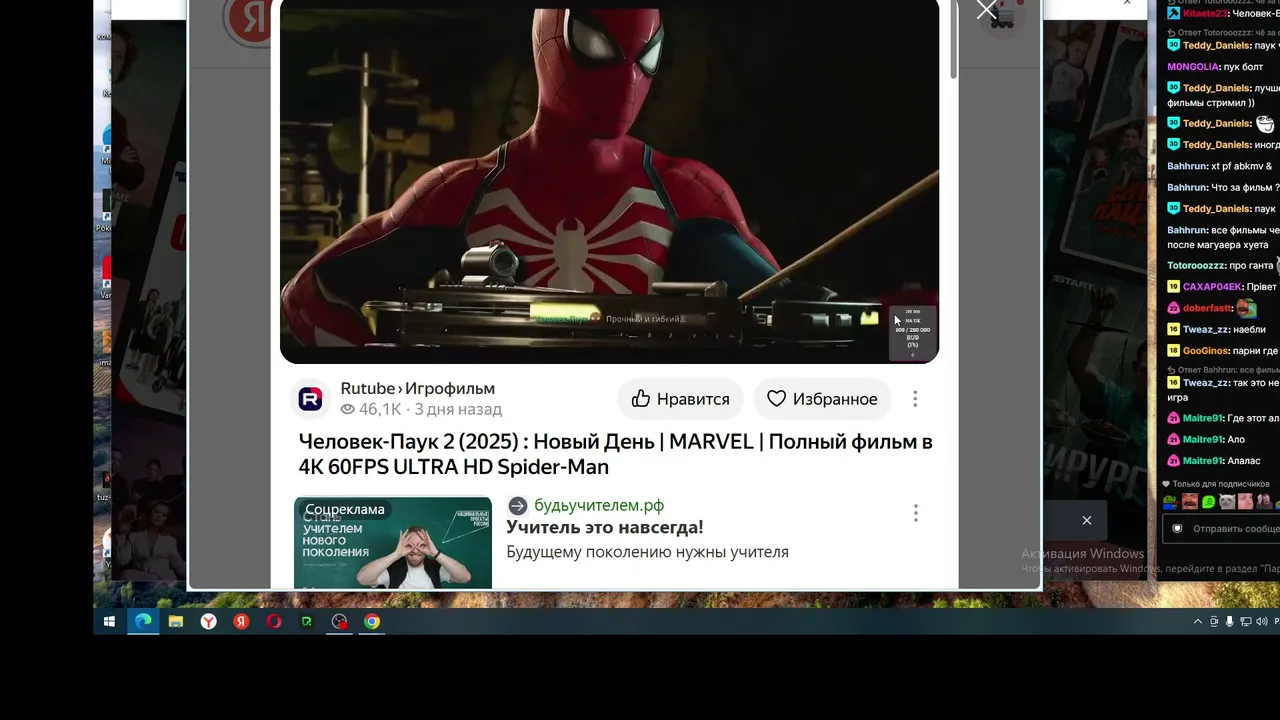Viewport: 1280px width, 720px height.
Task: Open the Человек-Паук 2 (2025) video title
Action: point(615,454)
